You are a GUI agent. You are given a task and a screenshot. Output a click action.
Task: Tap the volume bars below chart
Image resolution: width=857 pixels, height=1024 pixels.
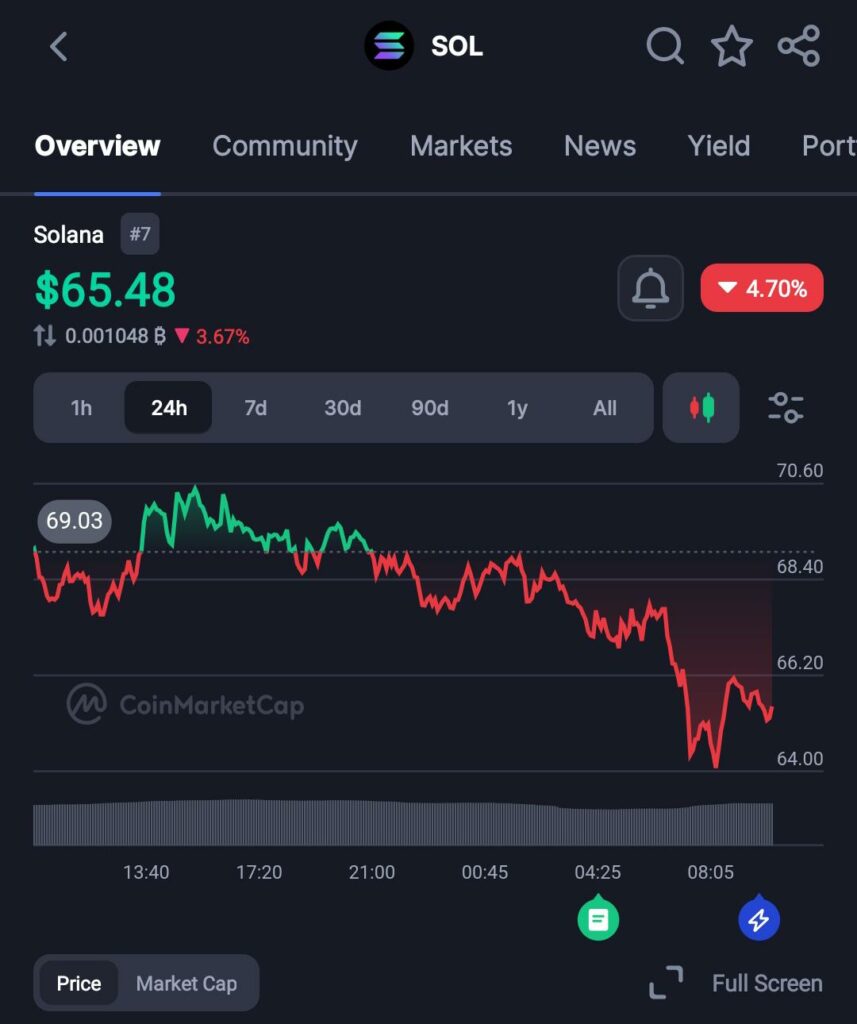coord(403,823)
